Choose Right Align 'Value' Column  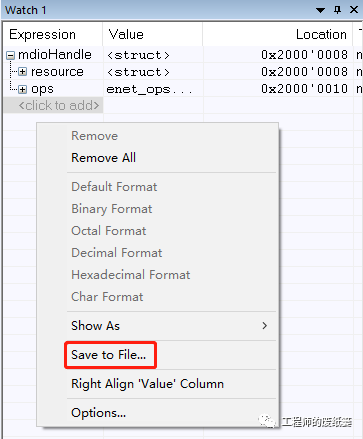click(x=147, y=384)
